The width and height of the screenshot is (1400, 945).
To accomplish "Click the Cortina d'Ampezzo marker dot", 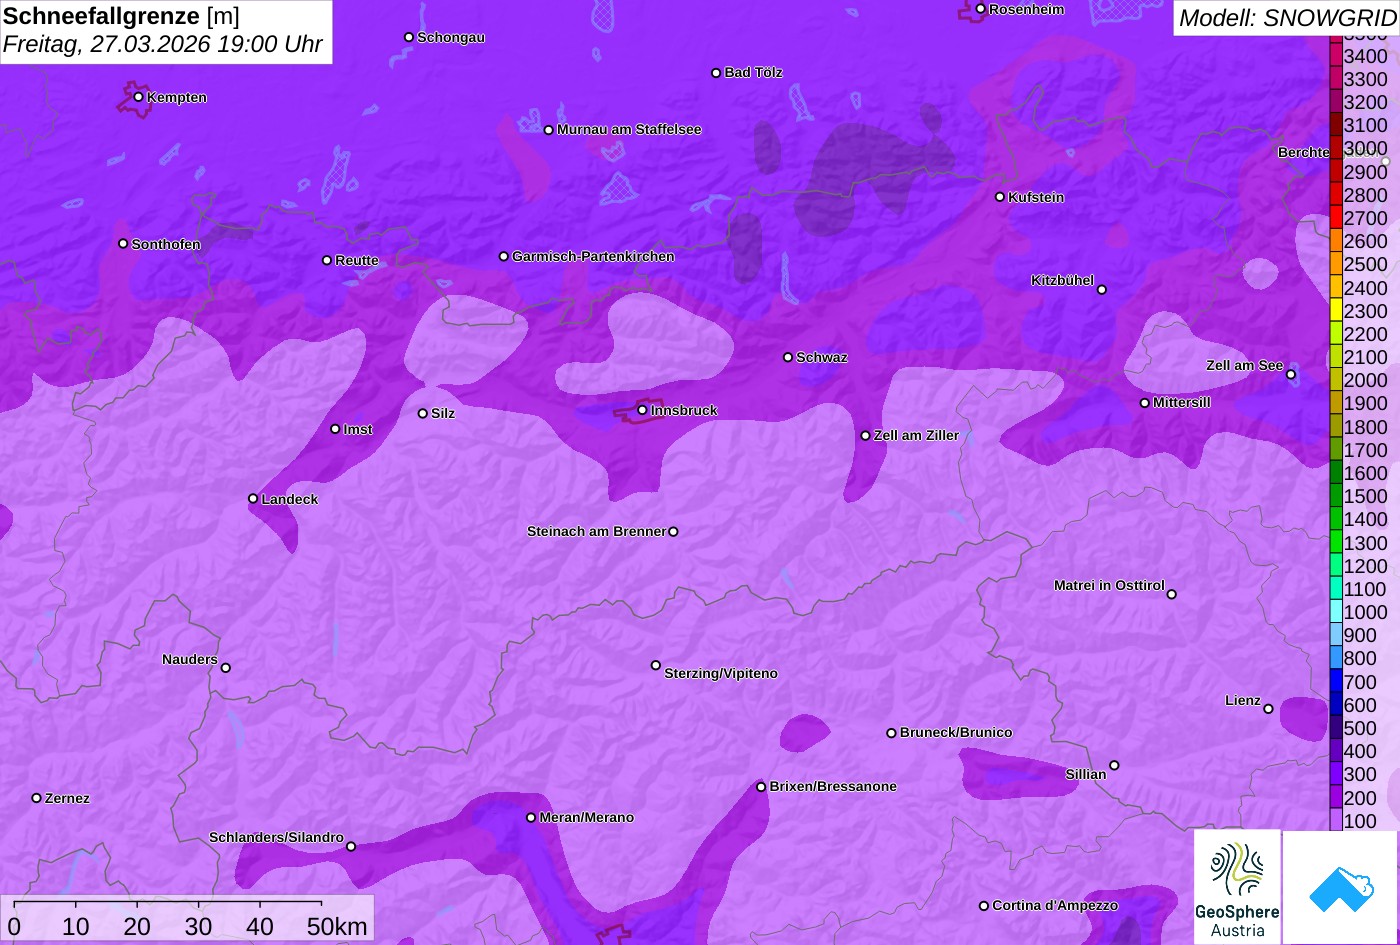I will coord(983,906).
